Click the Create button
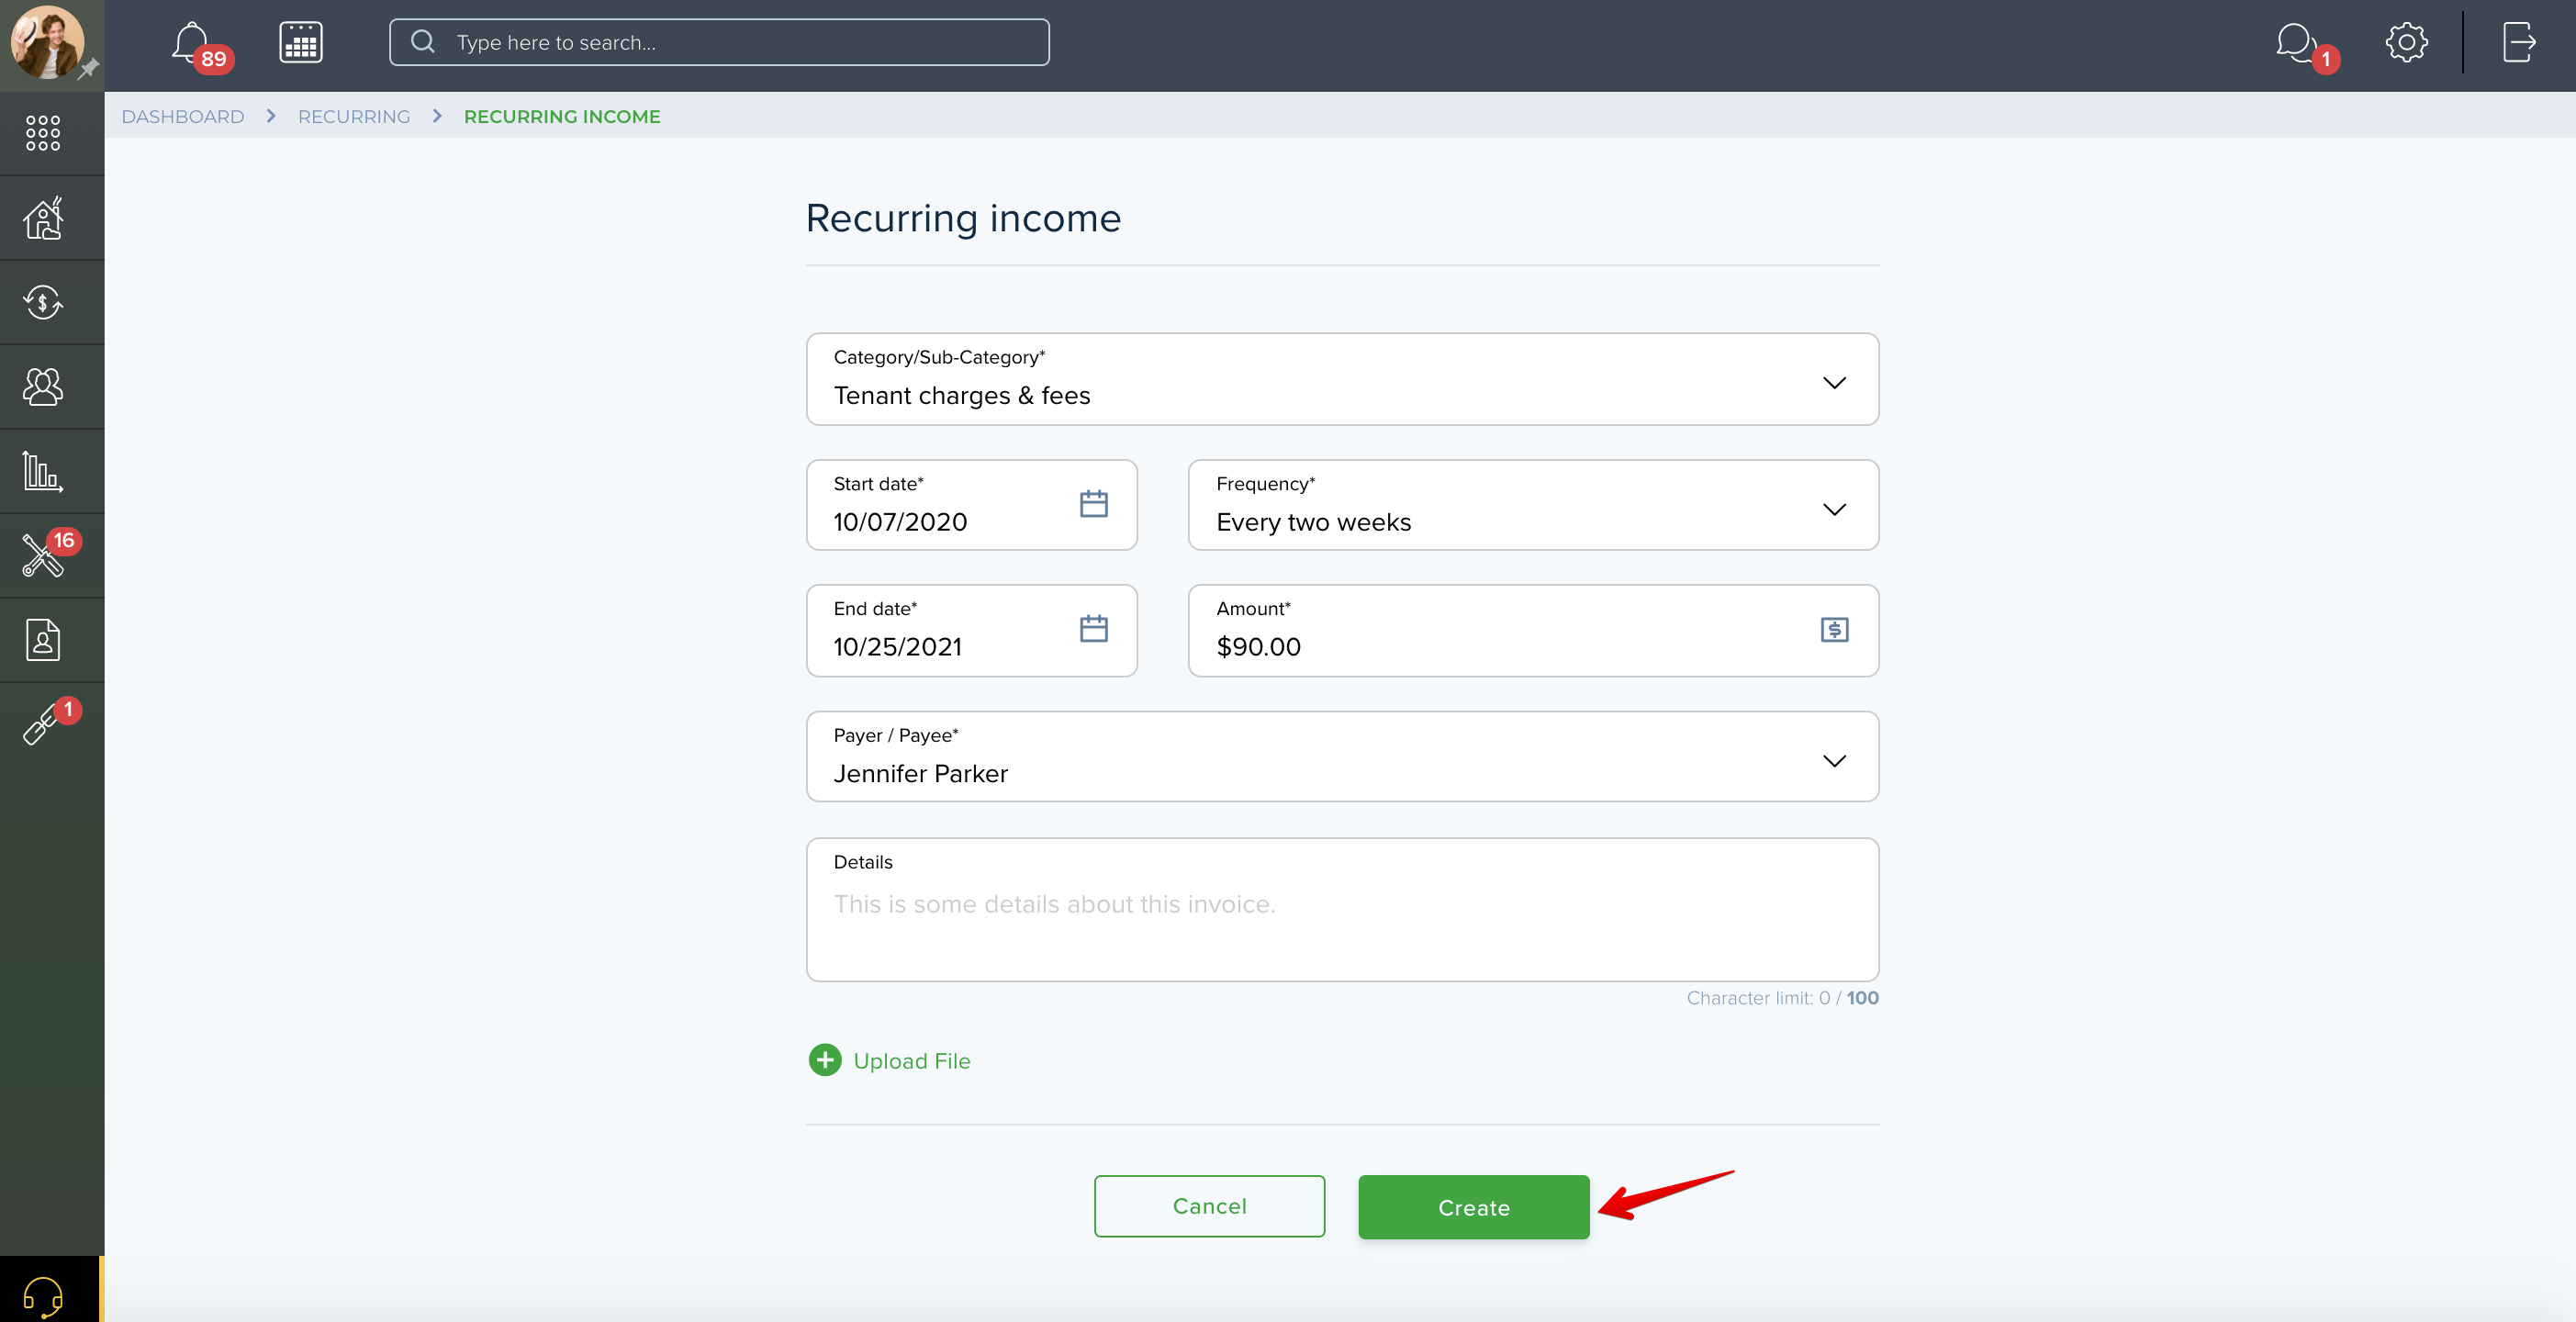Screen dimensions: 2576x1322 (x=1473, y=1207)
